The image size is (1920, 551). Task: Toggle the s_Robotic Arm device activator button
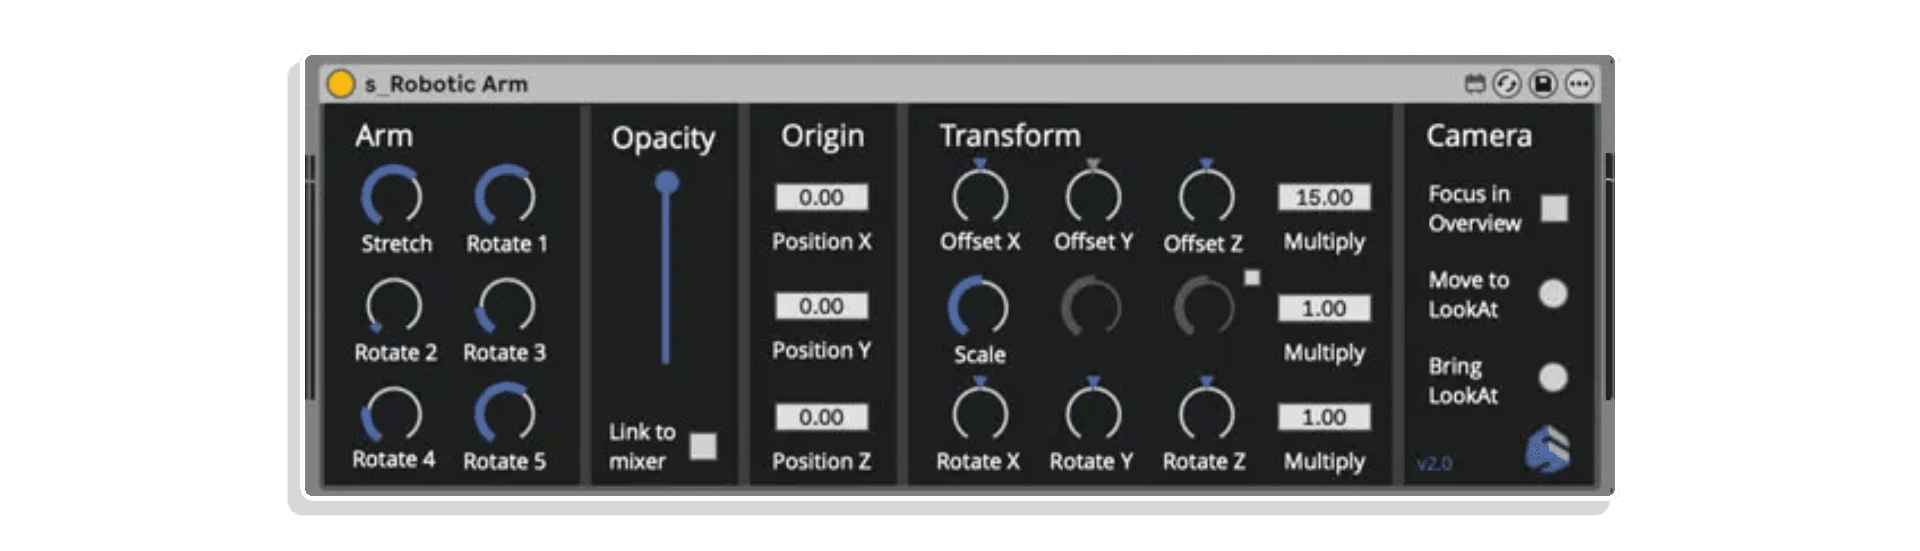click(x=341, y=84)
